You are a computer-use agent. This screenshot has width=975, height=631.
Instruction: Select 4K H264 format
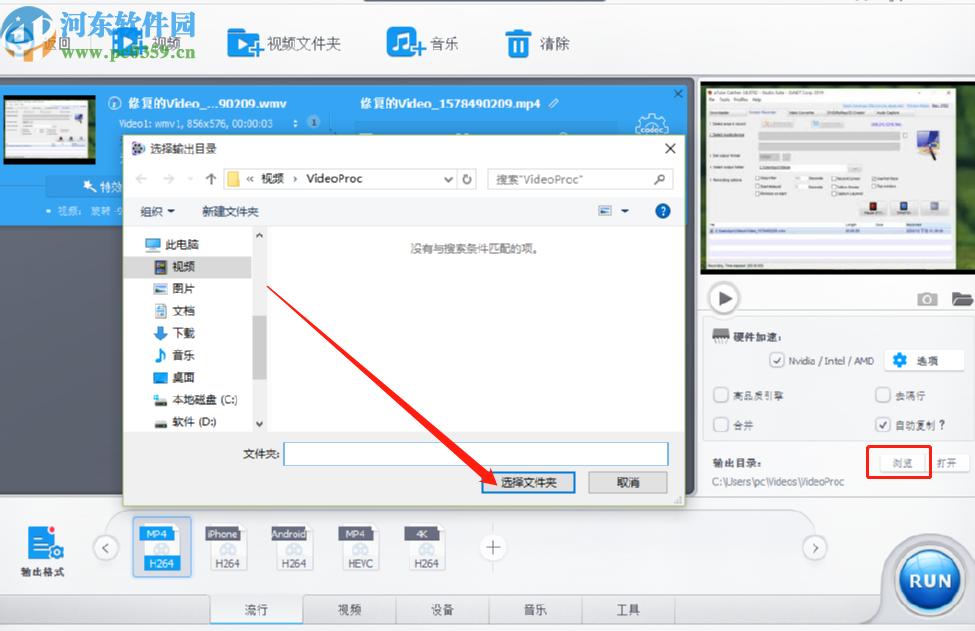[426, 548]
